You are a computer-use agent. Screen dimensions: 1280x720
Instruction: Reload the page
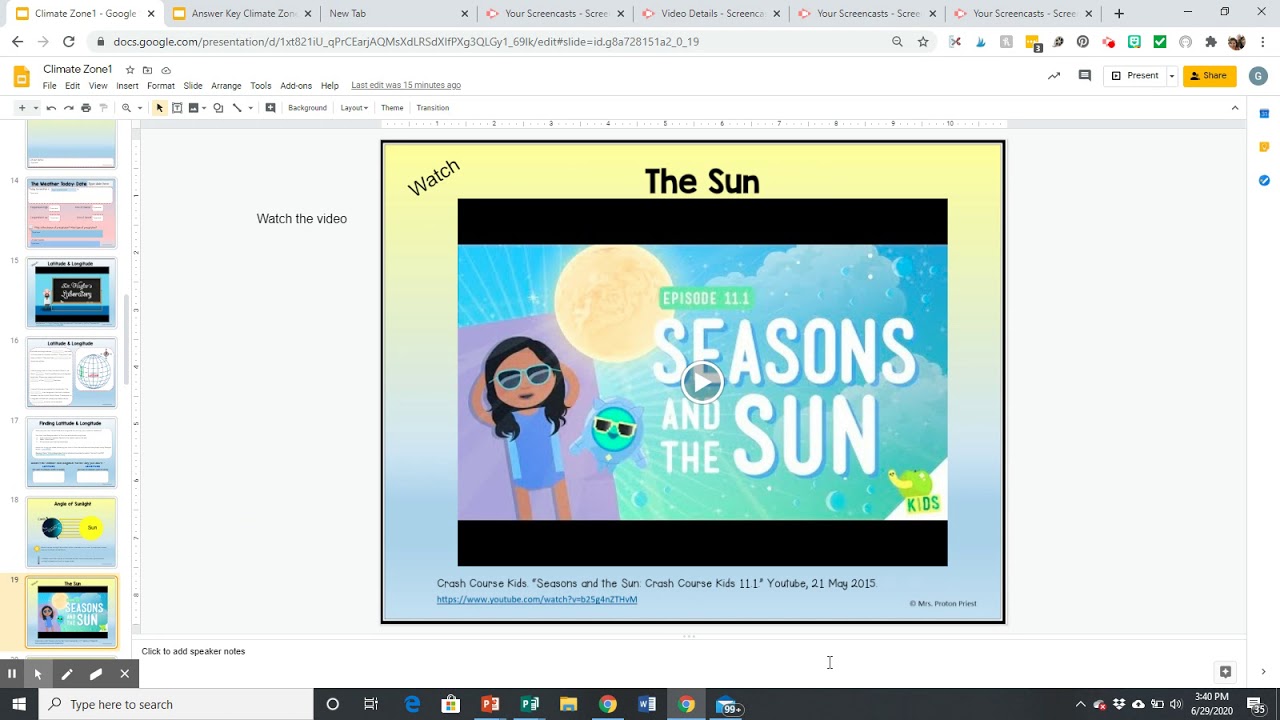(68, 42)
